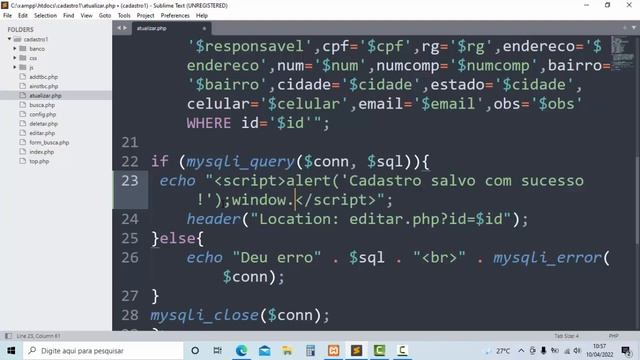This screenshot has height=360, width=640.
Task: Select the banco folder icon
Action: [23, 49]
